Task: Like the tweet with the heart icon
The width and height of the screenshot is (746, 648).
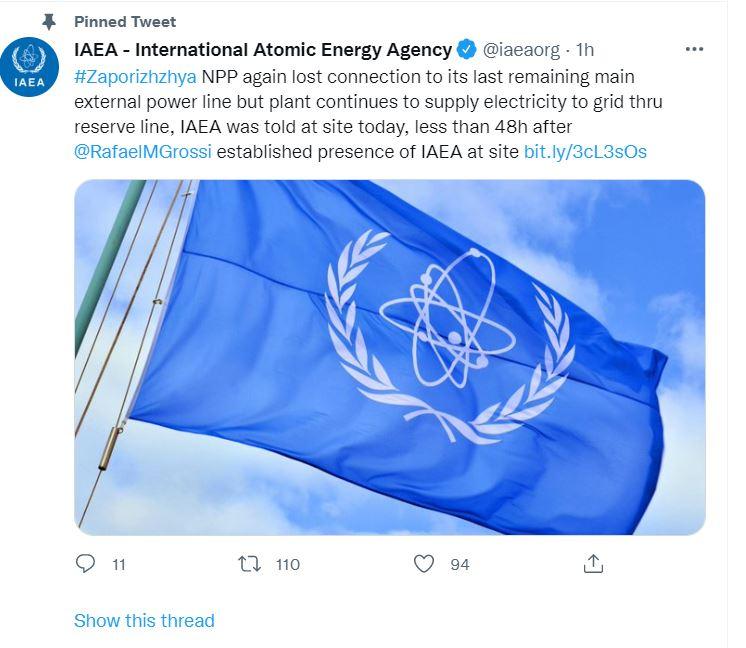Action: [x=424, y=564]
